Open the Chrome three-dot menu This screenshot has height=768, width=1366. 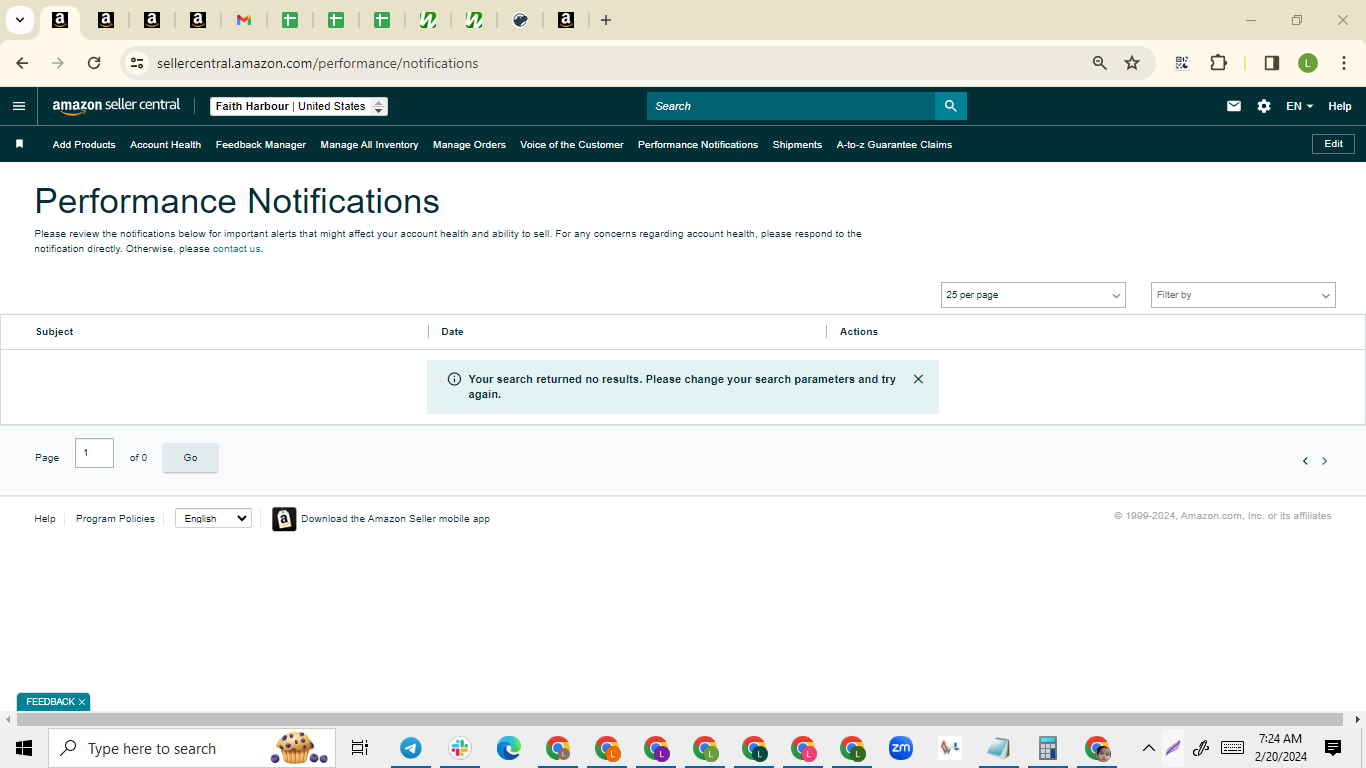pos(1344,63)
